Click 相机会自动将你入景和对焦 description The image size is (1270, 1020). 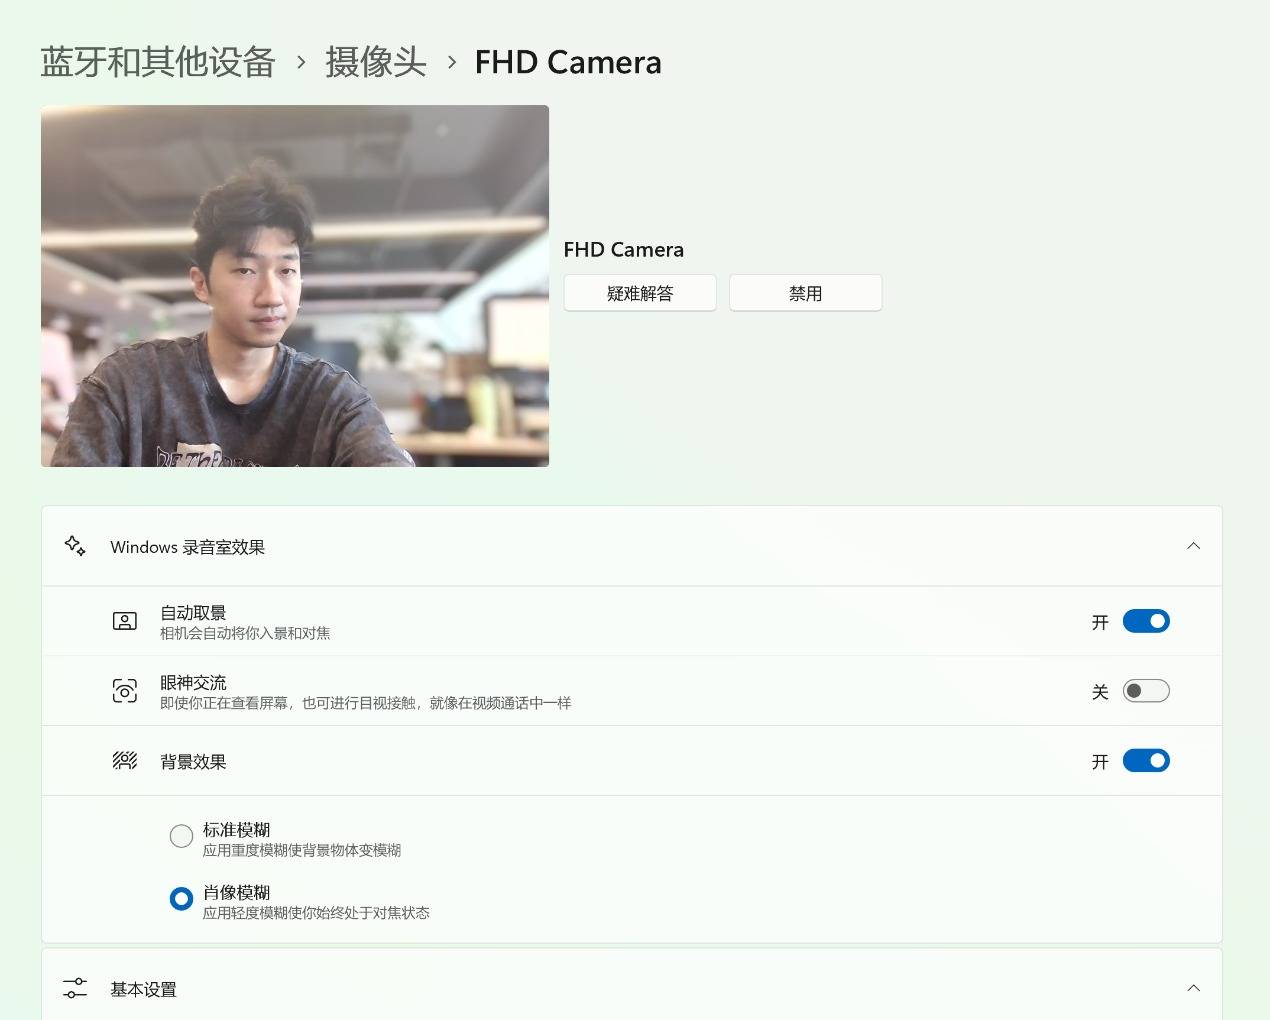[245, 633]
